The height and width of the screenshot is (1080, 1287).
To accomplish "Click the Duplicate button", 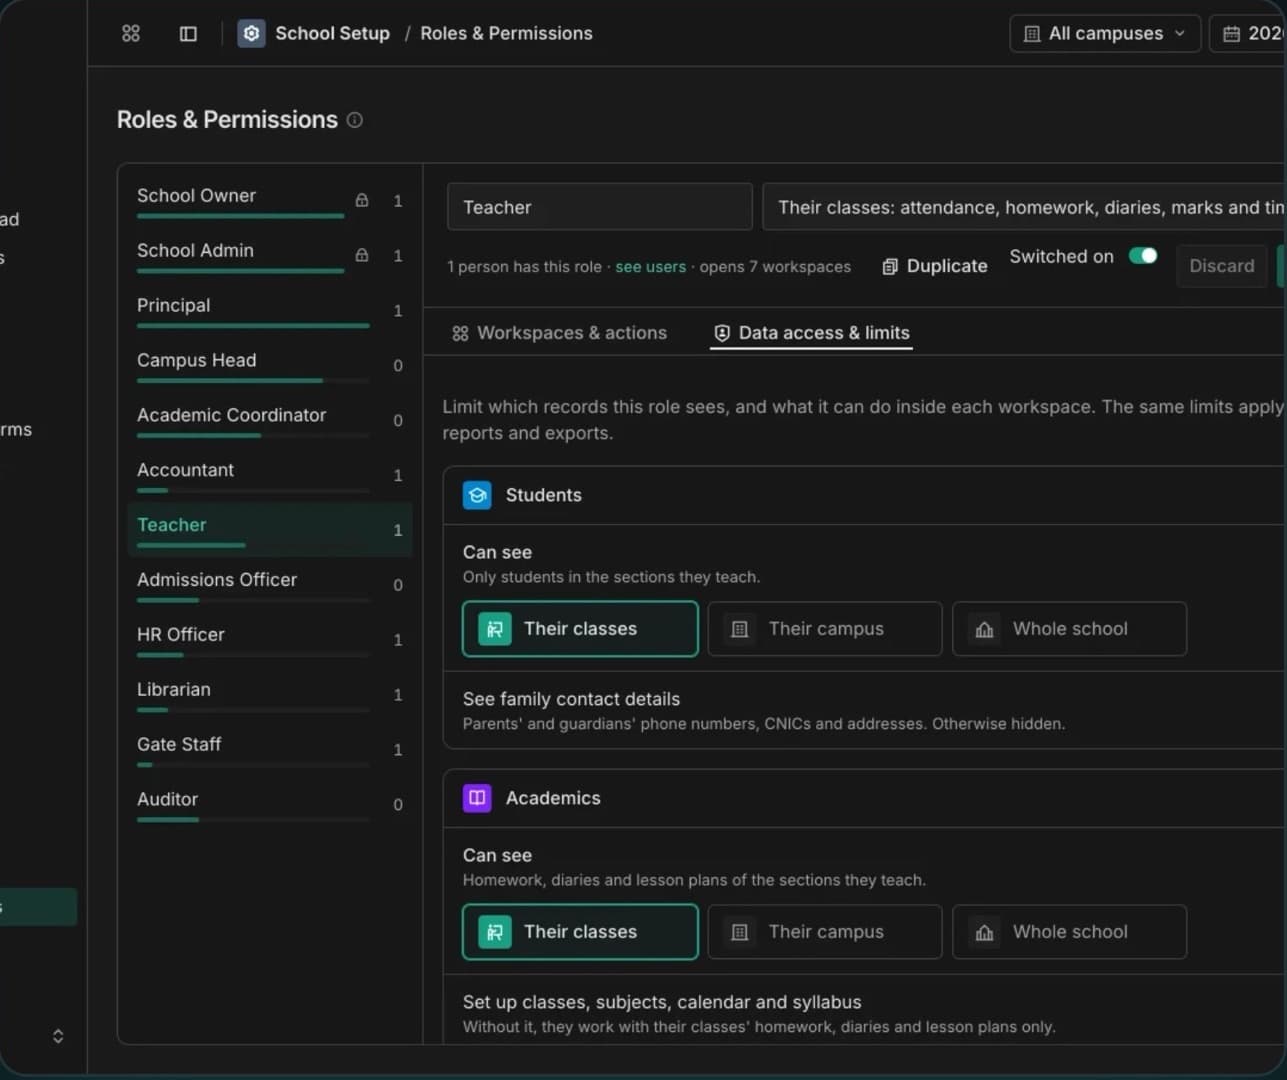I will point(935,266).
